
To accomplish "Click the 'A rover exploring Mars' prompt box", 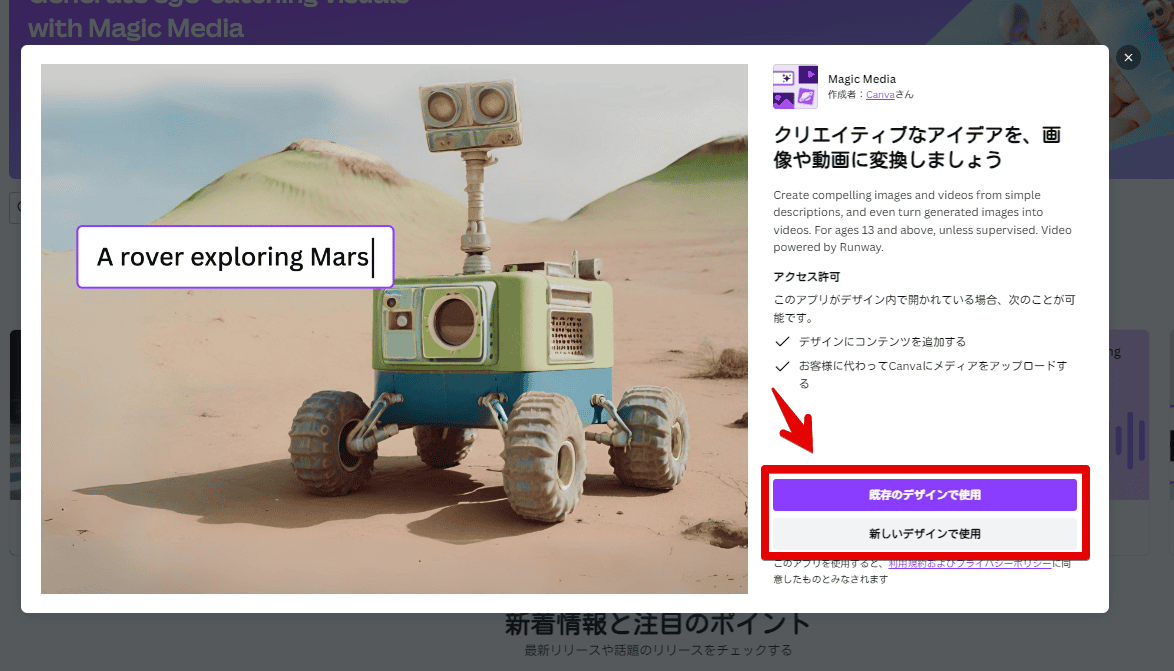I will tap(235, 257).
